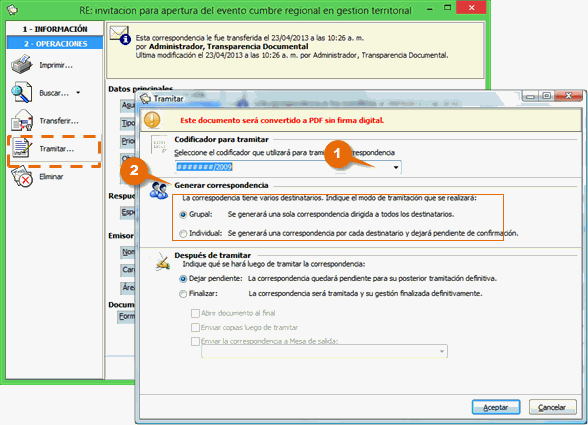This screenshot has height=425, width=588.
Task: Switch to 2 - OPERACIONES tab
Action: 55,44
